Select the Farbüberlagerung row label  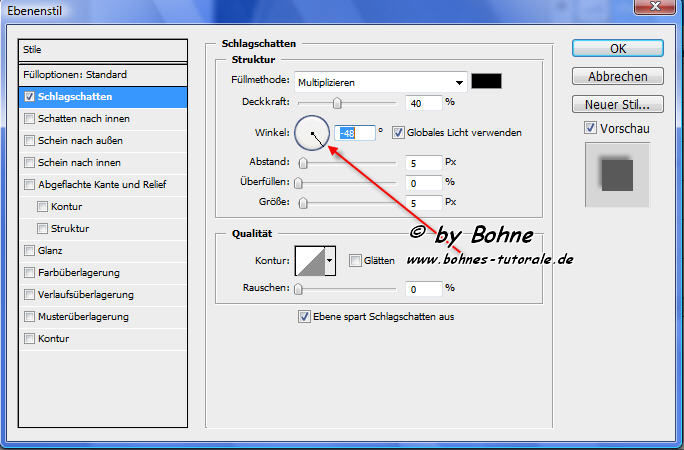(x=79, y=273)
